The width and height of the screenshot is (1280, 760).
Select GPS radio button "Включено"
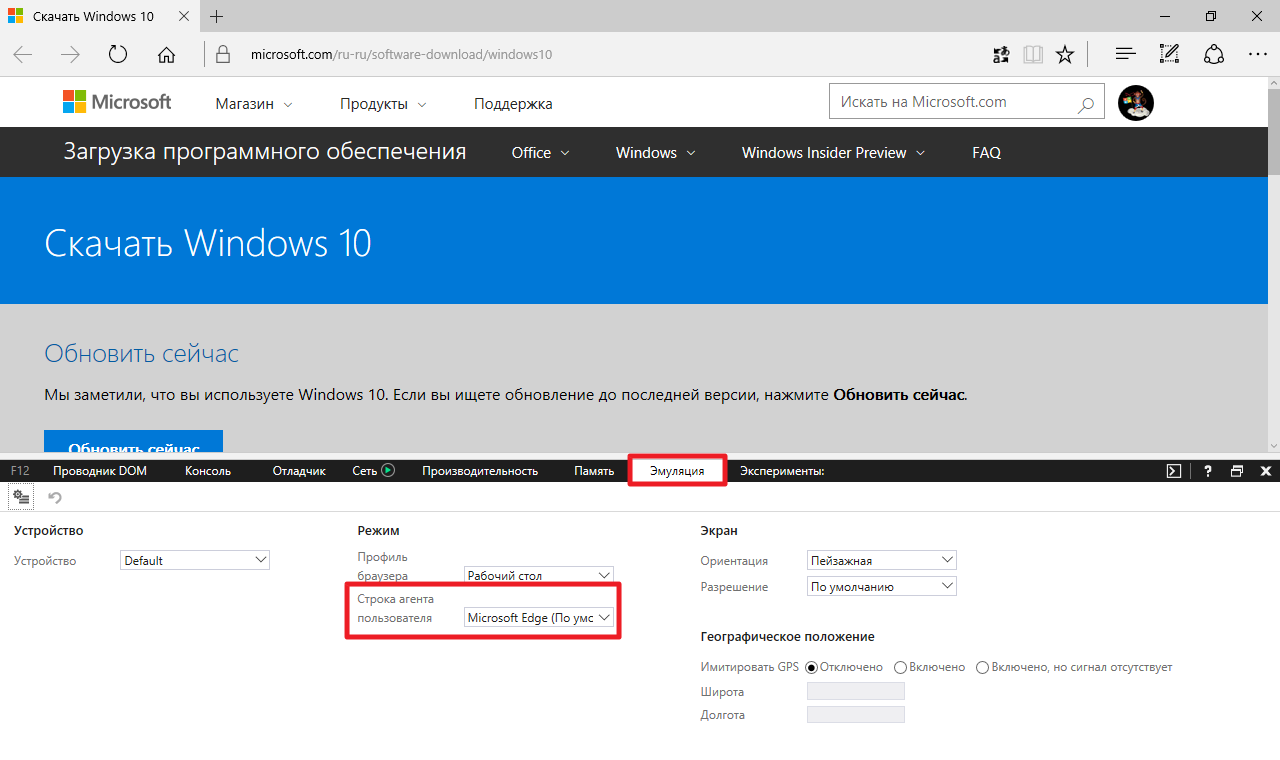pyautogui.click(x=900, y=667)
